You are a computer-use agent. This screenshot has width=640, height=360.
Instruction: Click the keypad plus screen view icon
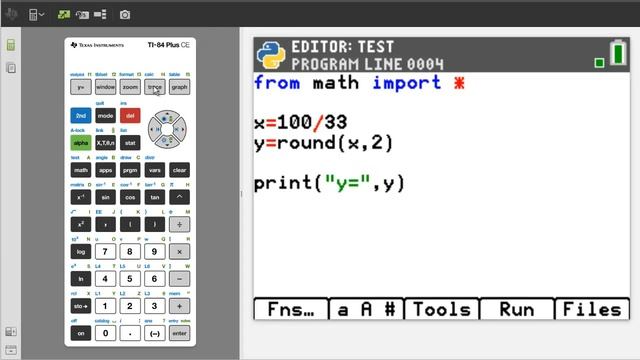coord(82,15)
